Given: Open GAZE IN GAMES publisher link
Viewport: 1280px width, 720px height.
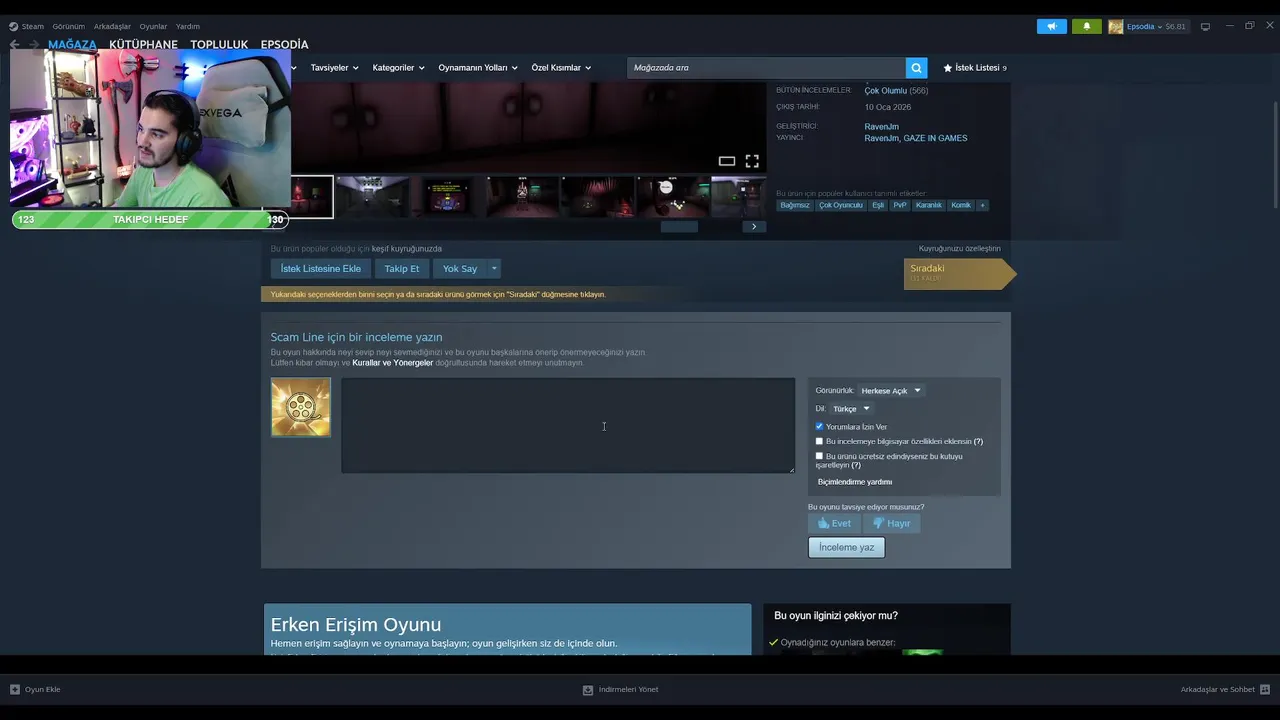Looking at the screenshot, I should (935, 138).
